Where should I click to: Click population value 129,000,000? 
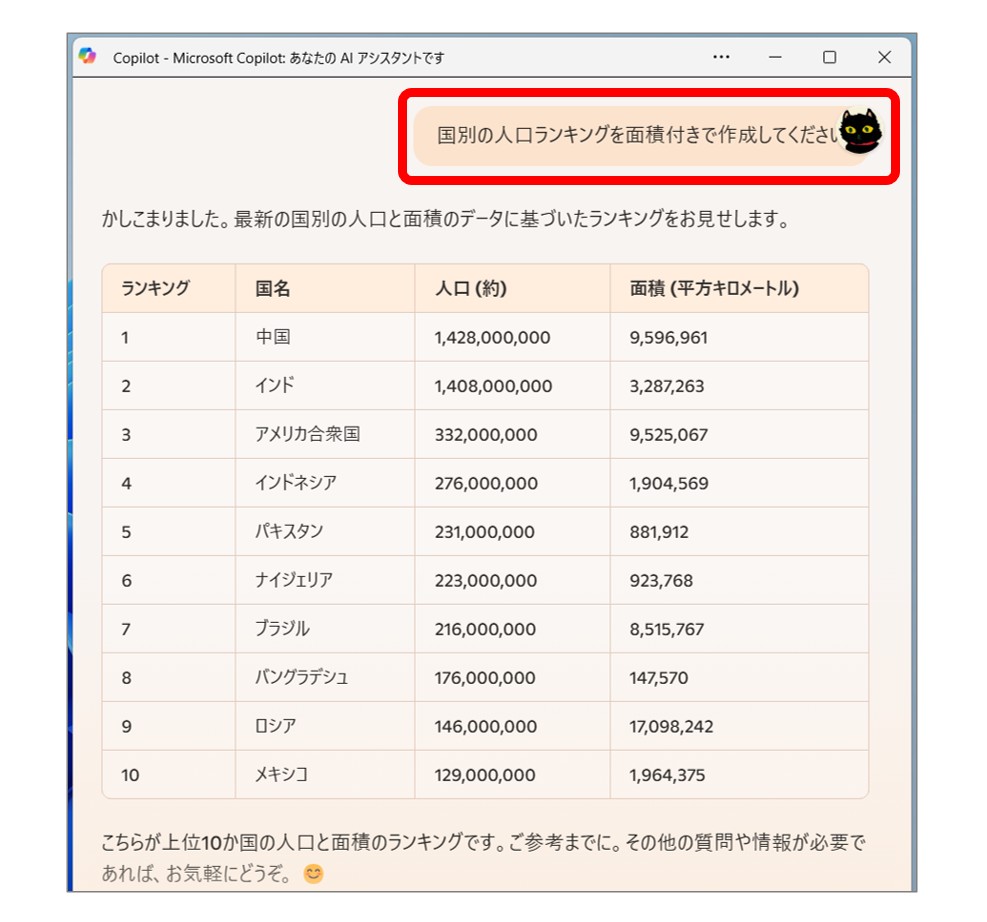pos(485,775)
